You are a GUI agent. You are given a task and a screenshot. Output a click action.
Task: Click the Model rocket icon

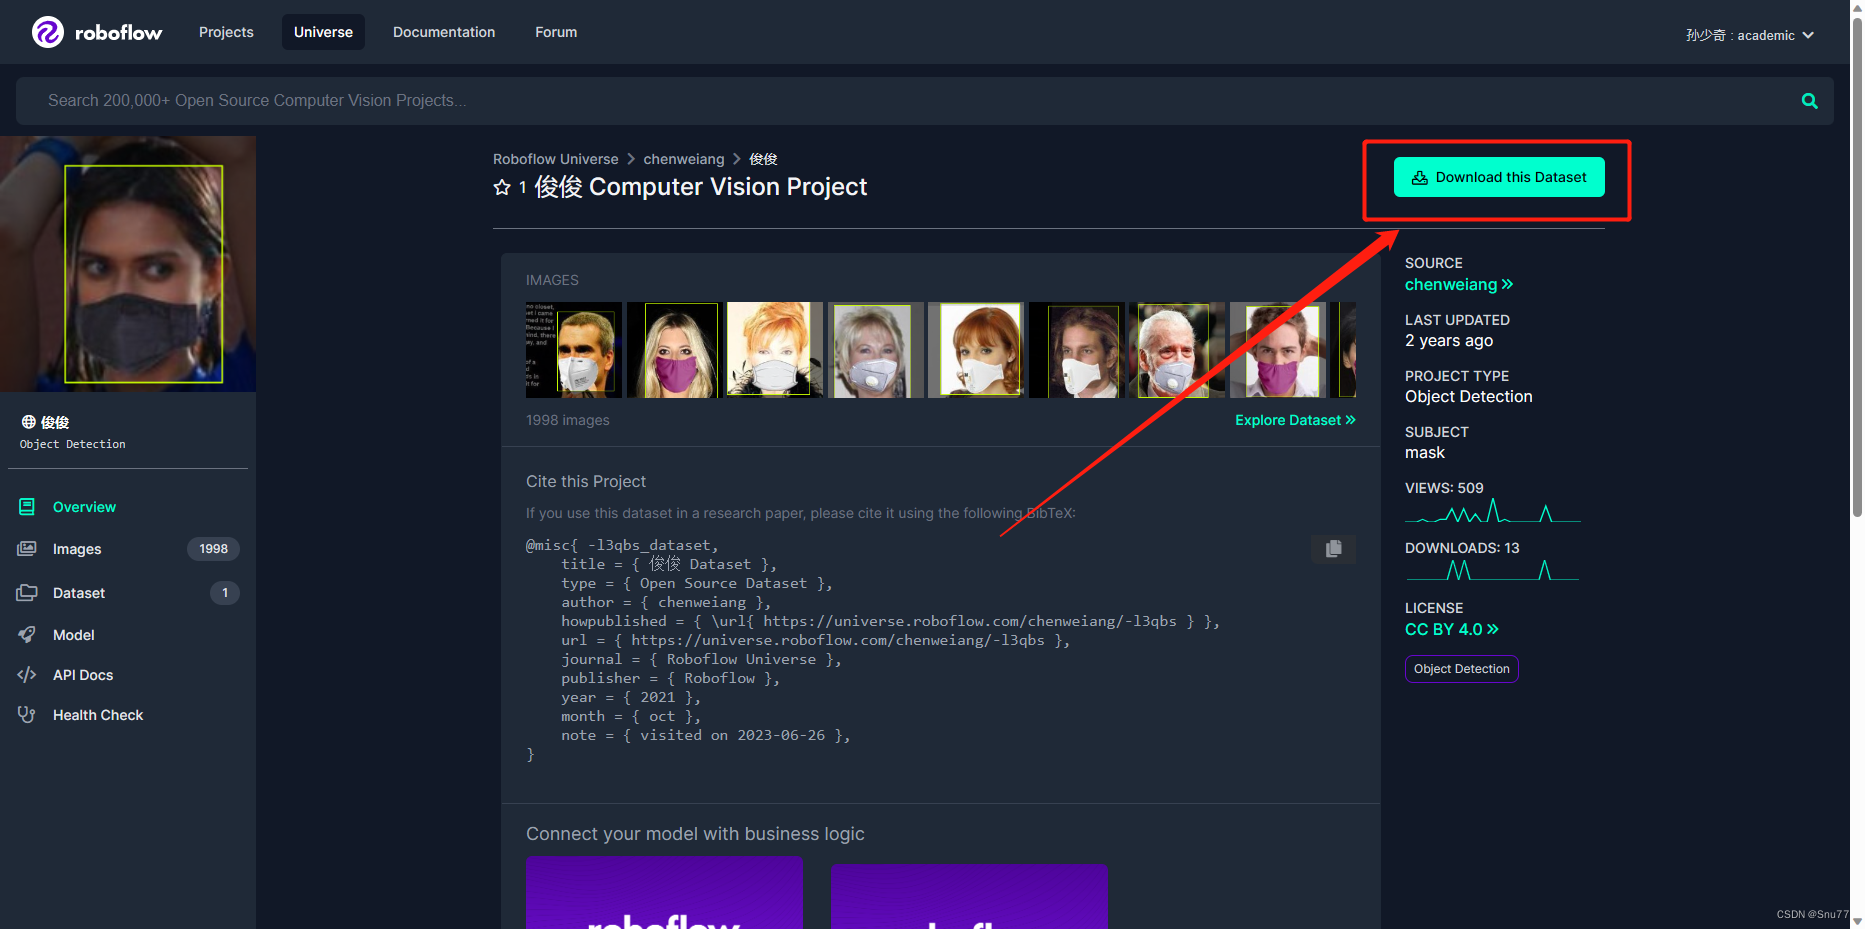coord(27,635)
